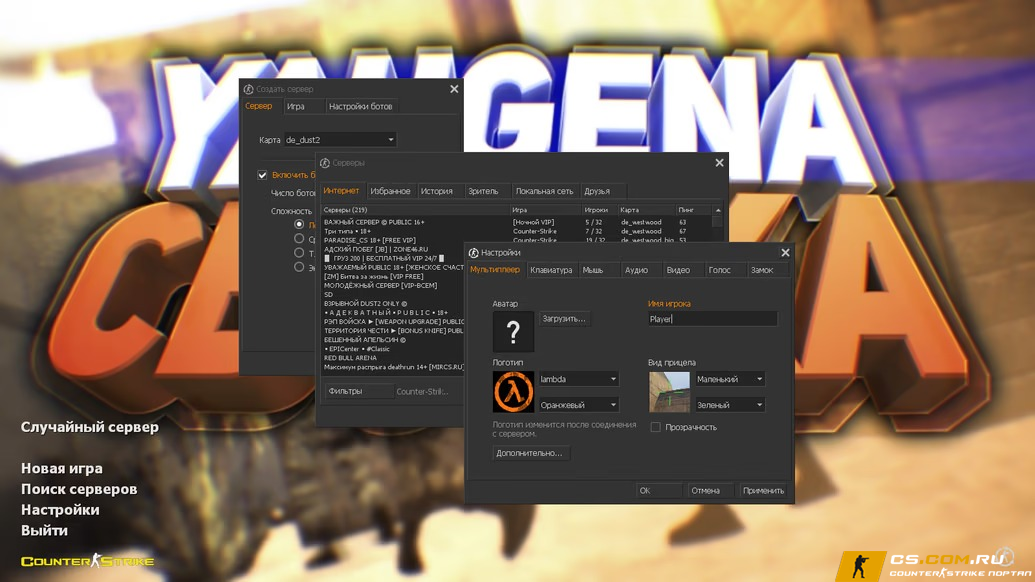Screen dimensions: 1035x582
Task: Select Поиск серверов menu item
Action: coord(79,489)
